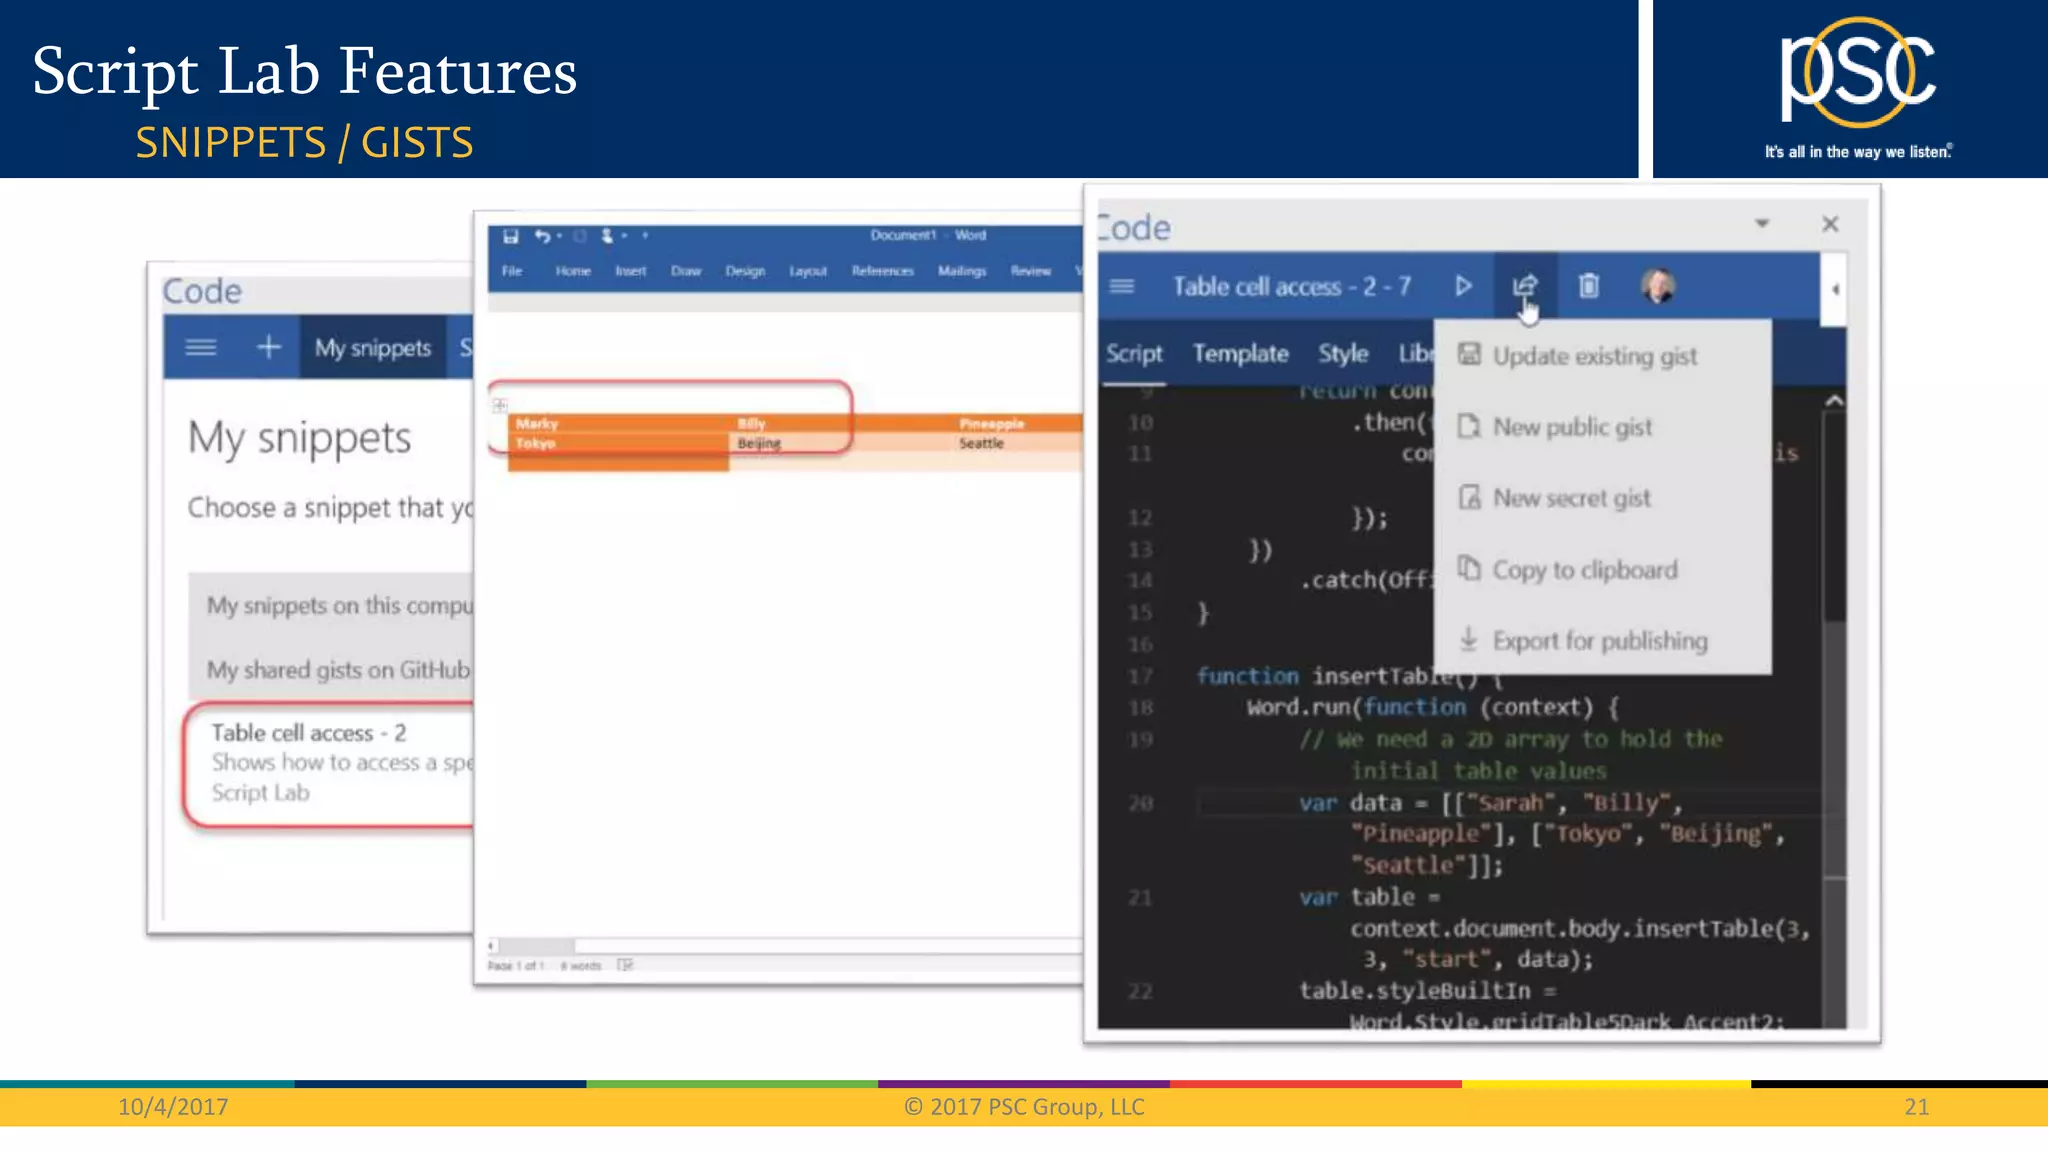Open the task pane options dropdown arrow
Viewport: 2048px width, 1152px height.
pos(1762,224)
